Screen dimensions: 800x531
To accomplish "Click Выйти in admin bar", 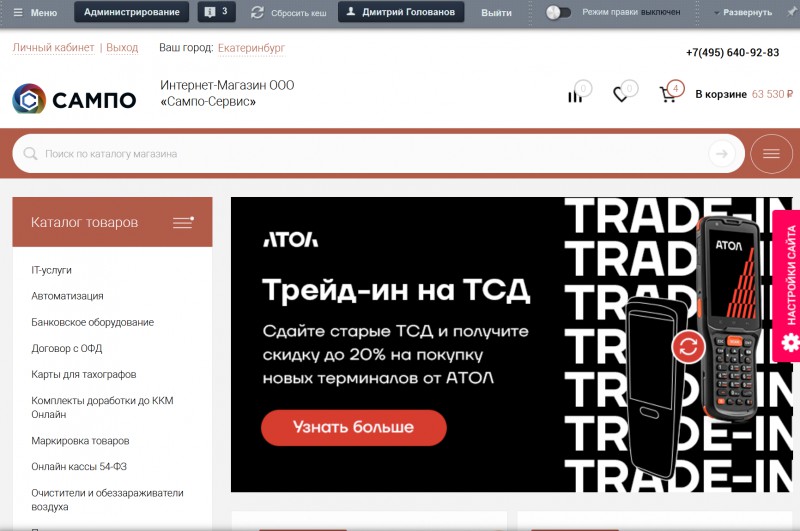I will pyautogui.click(x=496, y=12).
